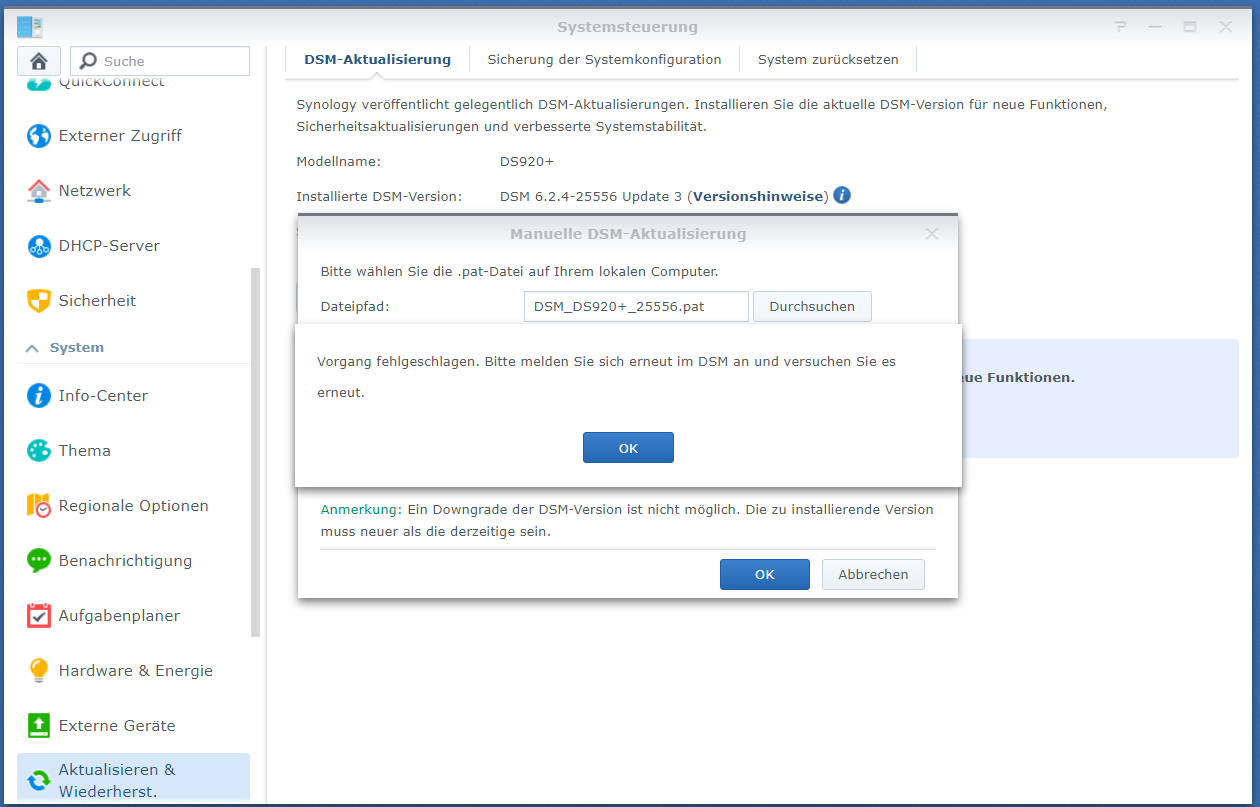Click OK in Manuelle DSM-Aktualisierung dialog

765,574
